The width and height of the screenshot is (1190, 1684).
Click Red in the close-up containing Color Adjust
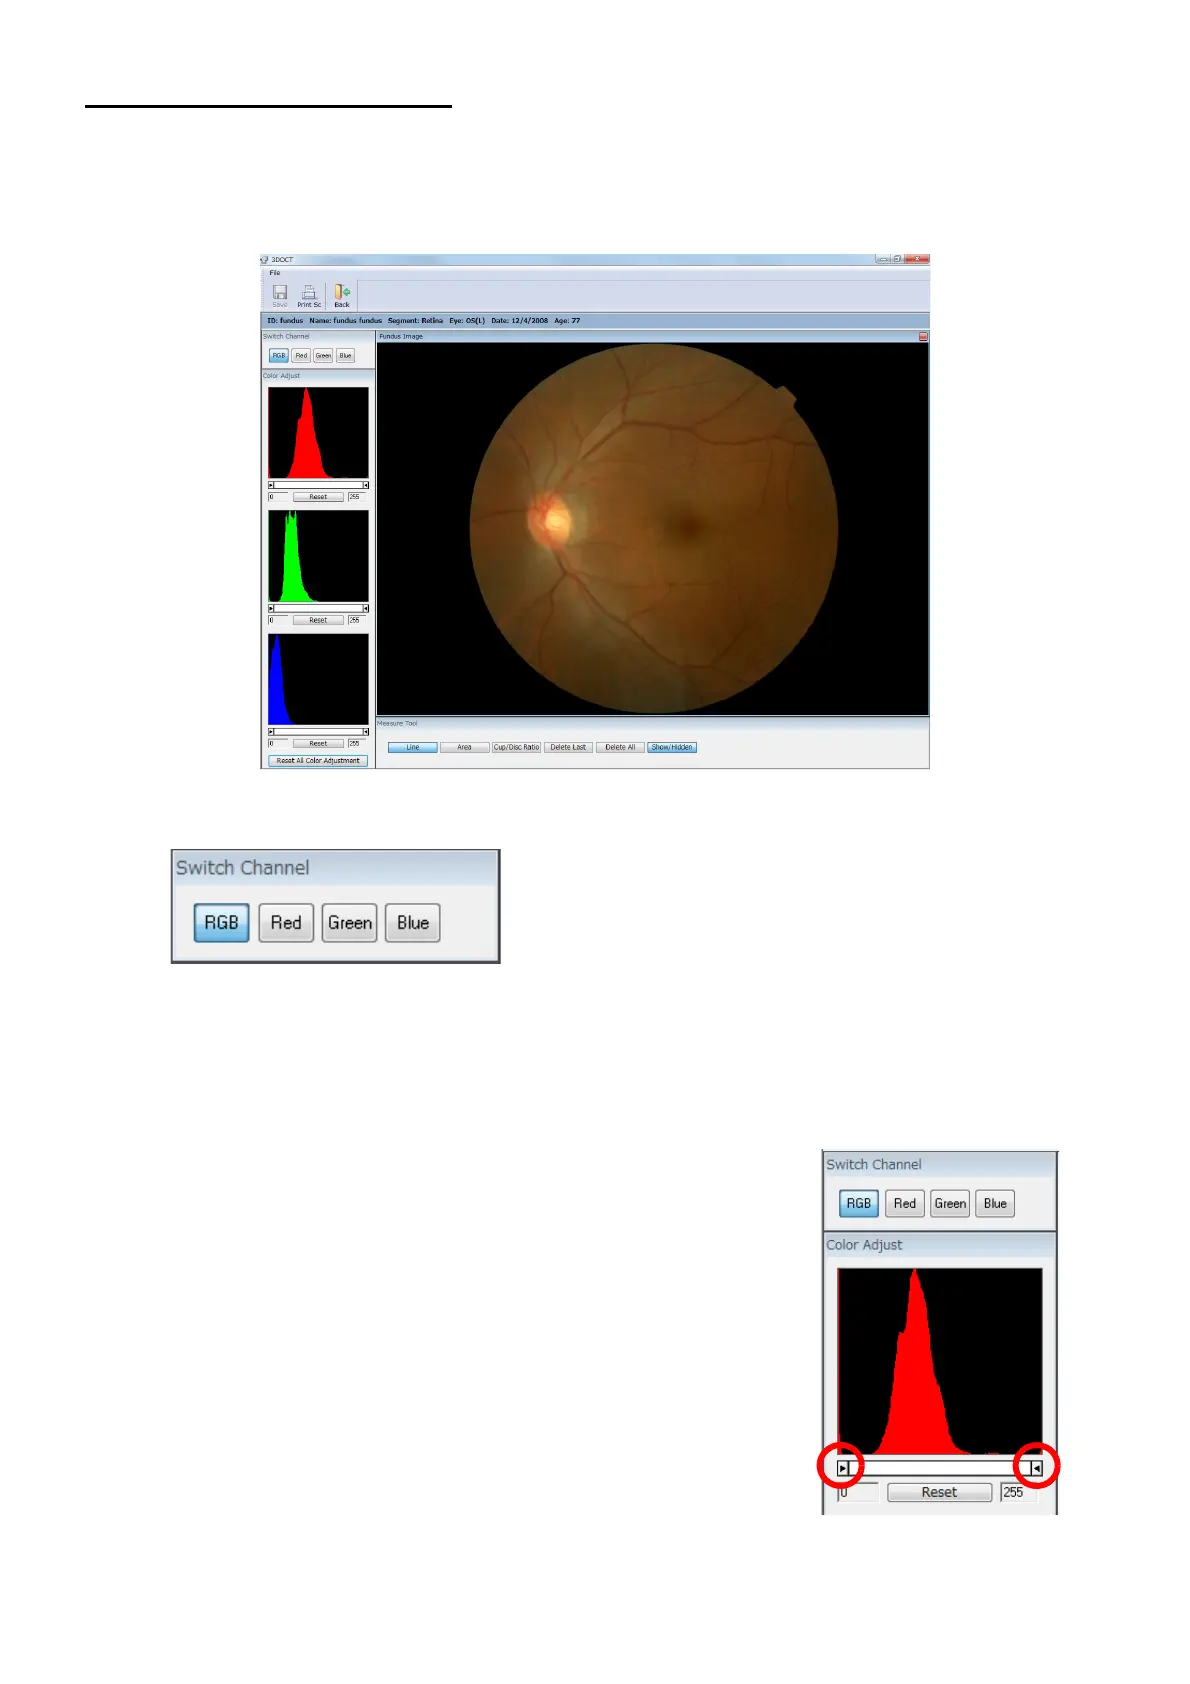(905, 1203)
